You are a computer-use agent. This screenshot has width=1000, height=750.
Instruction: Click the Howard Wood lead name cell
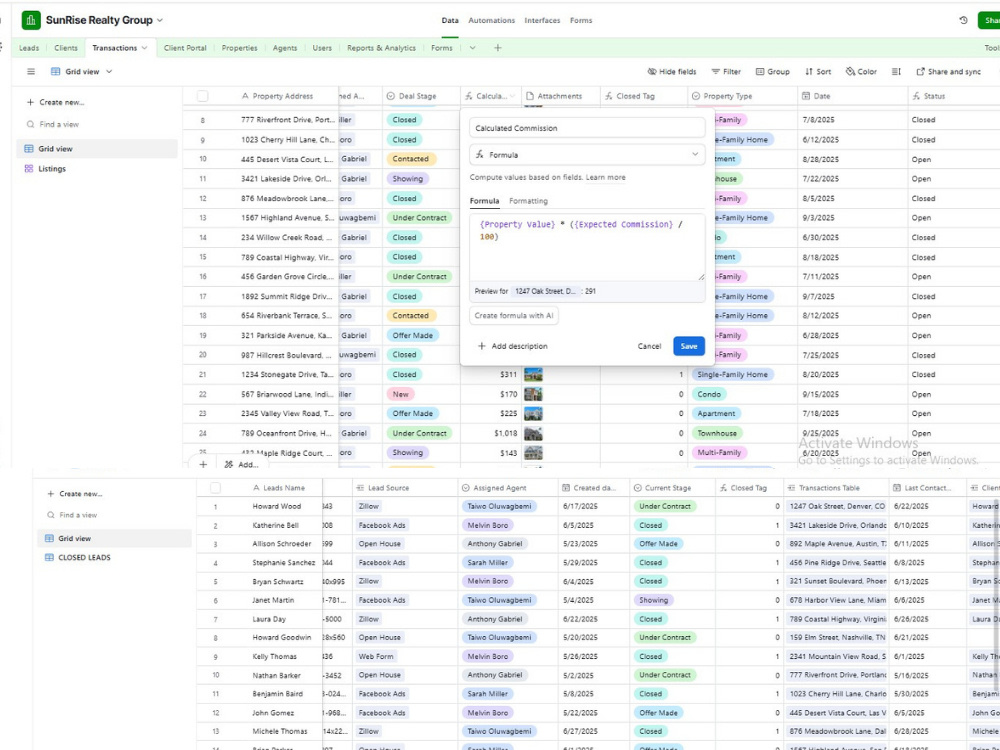click(x=277, y=506)
